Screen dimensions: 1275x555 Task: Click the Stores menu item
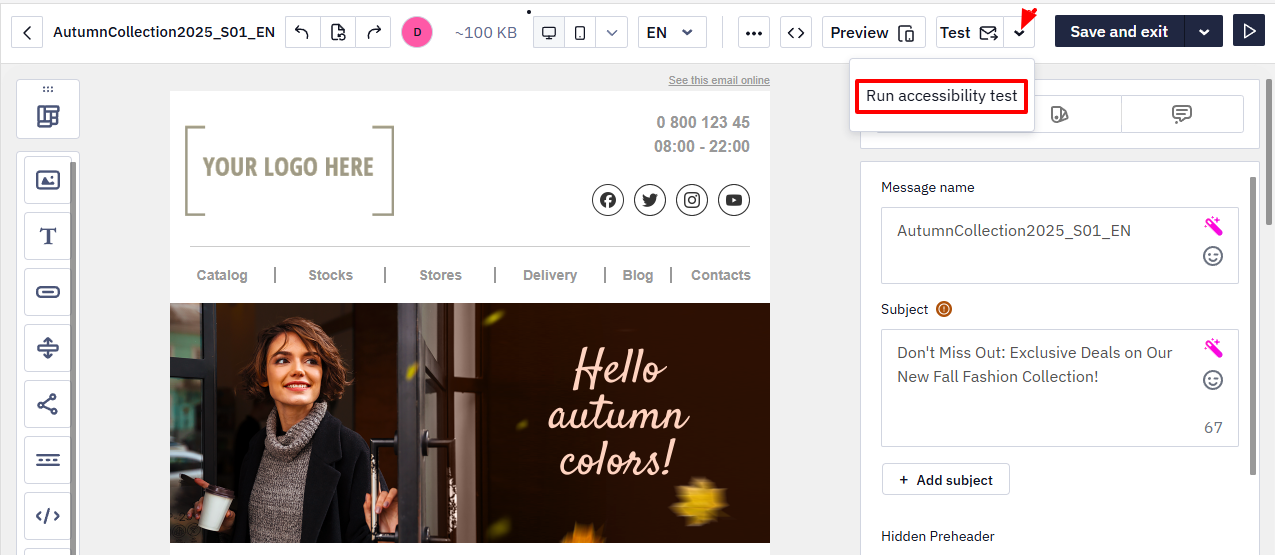441,275
